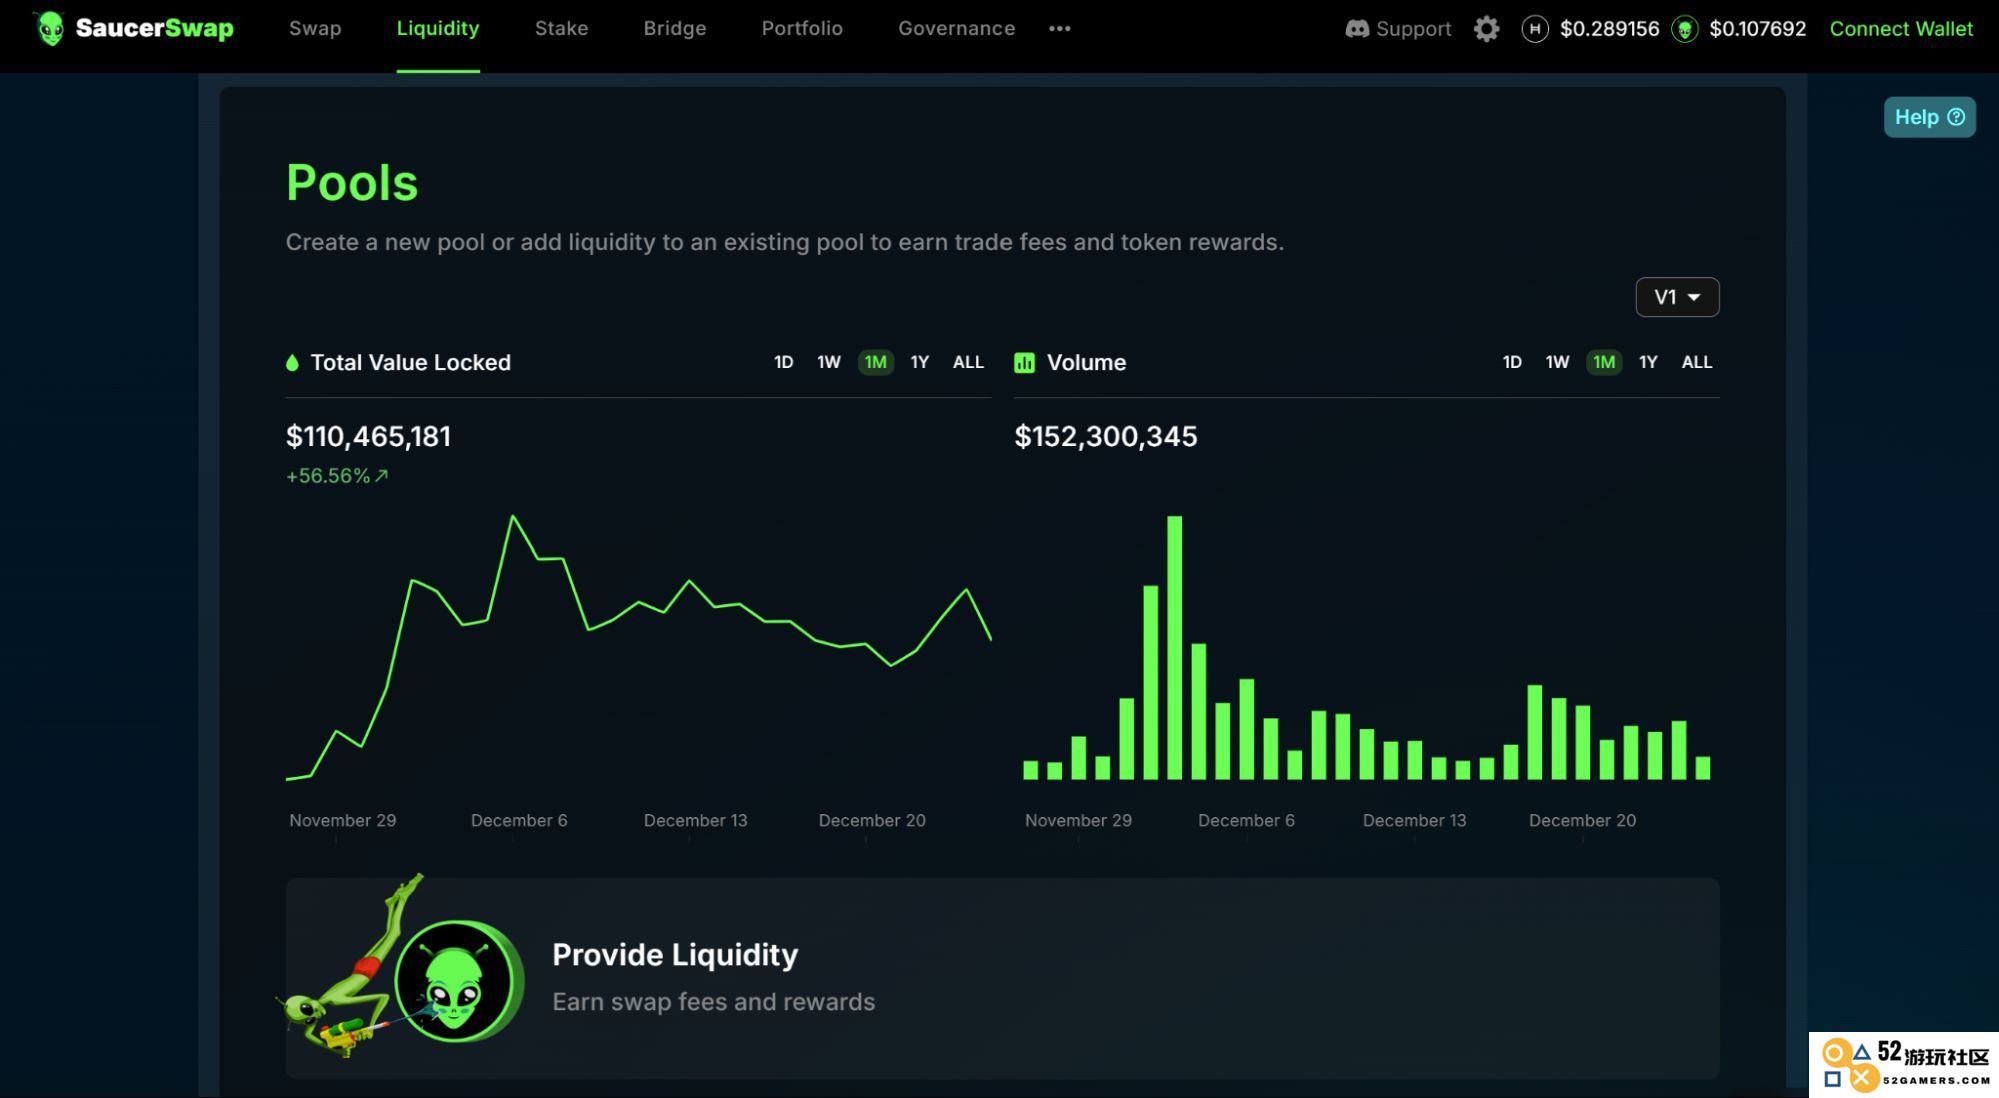The width and height of the screenshot is (1999, 1098).
Task: Open the Discord Support link
Action: tap(1398, 29)
